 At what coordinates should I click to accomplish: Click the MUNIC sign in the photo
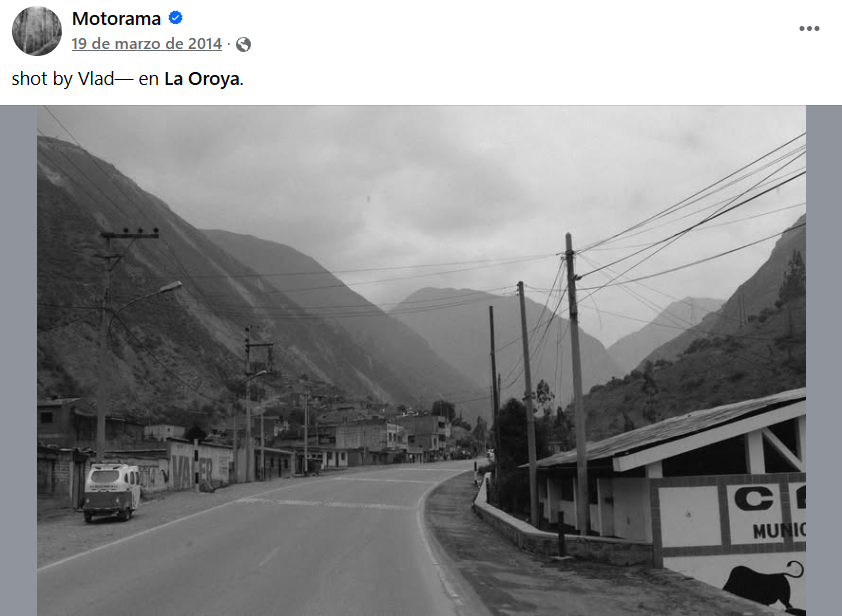[779, 531]
